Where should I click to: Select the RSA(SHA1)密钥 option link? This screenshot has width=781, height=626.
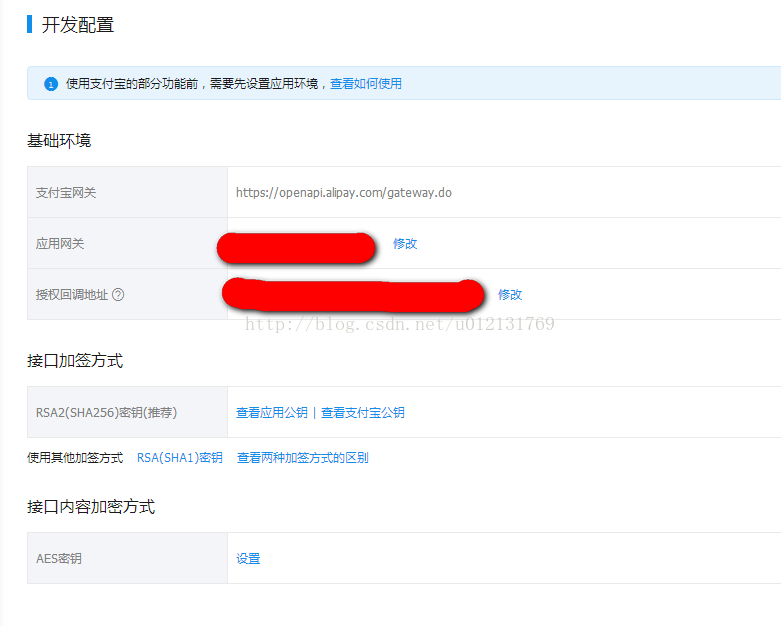tap(180, 458)
